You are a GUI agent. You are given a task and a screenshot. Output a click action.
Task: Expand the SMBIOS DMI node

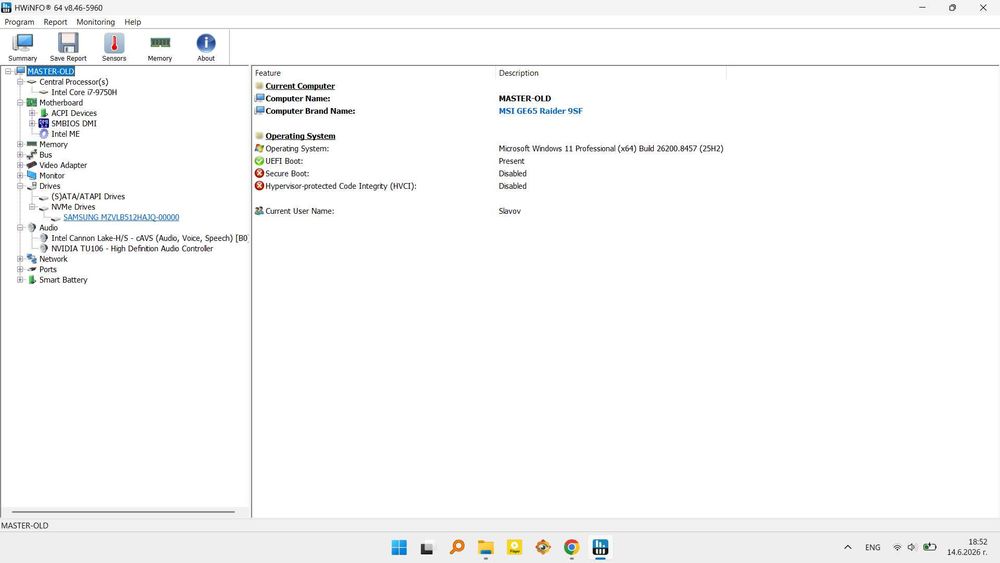(32, 124)
